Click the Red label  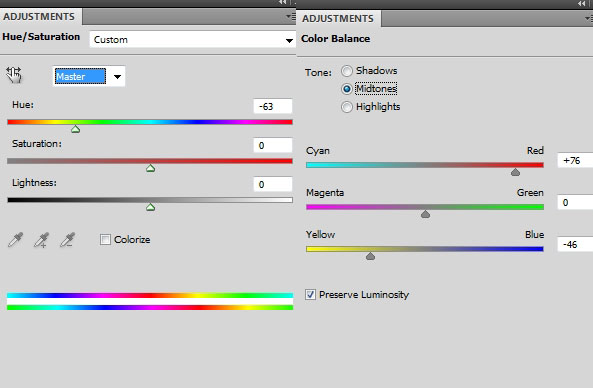pyautogui.click(x=535, y=151)
